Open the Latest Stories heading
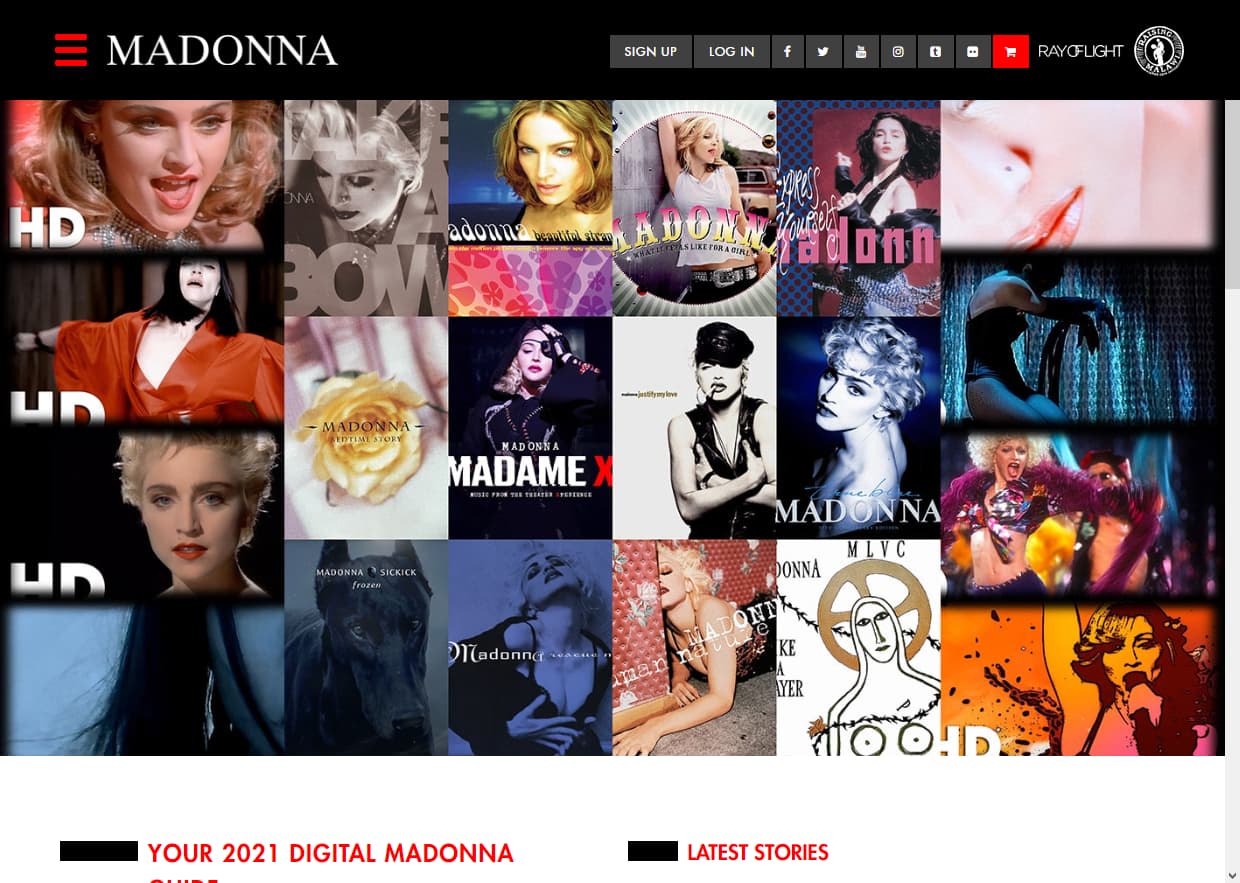1240x883 pixels. (x=757, y=853)
